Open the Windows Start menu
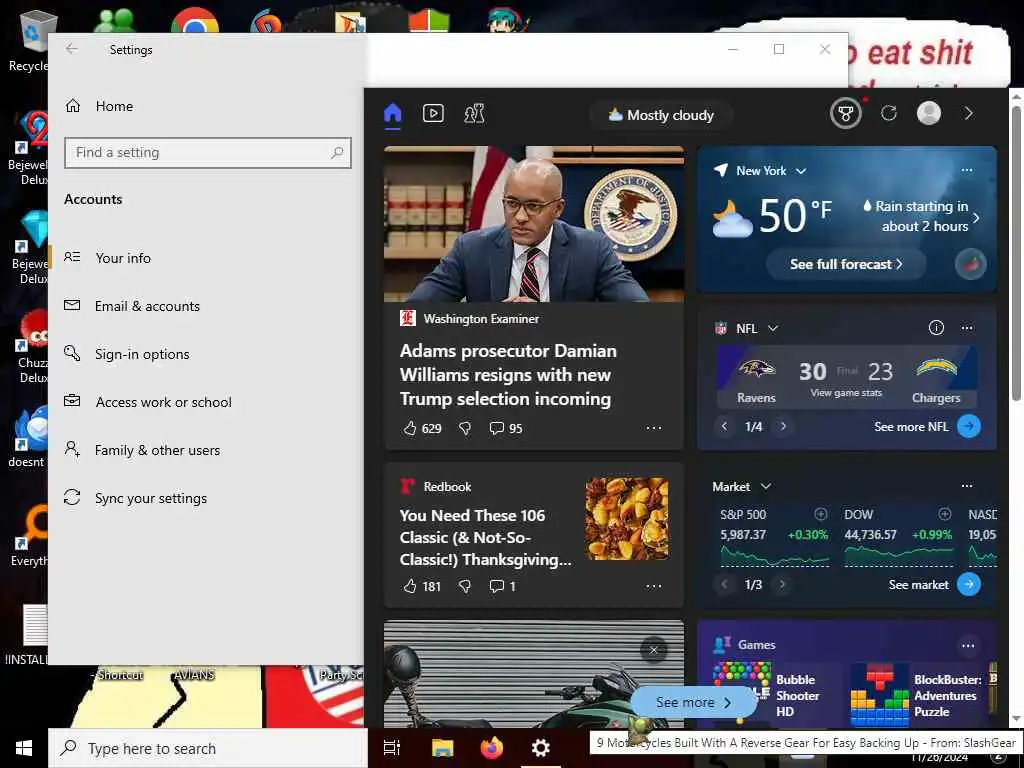The height and width of the screenshot is (768, 1024). click(x=24, y=748)
